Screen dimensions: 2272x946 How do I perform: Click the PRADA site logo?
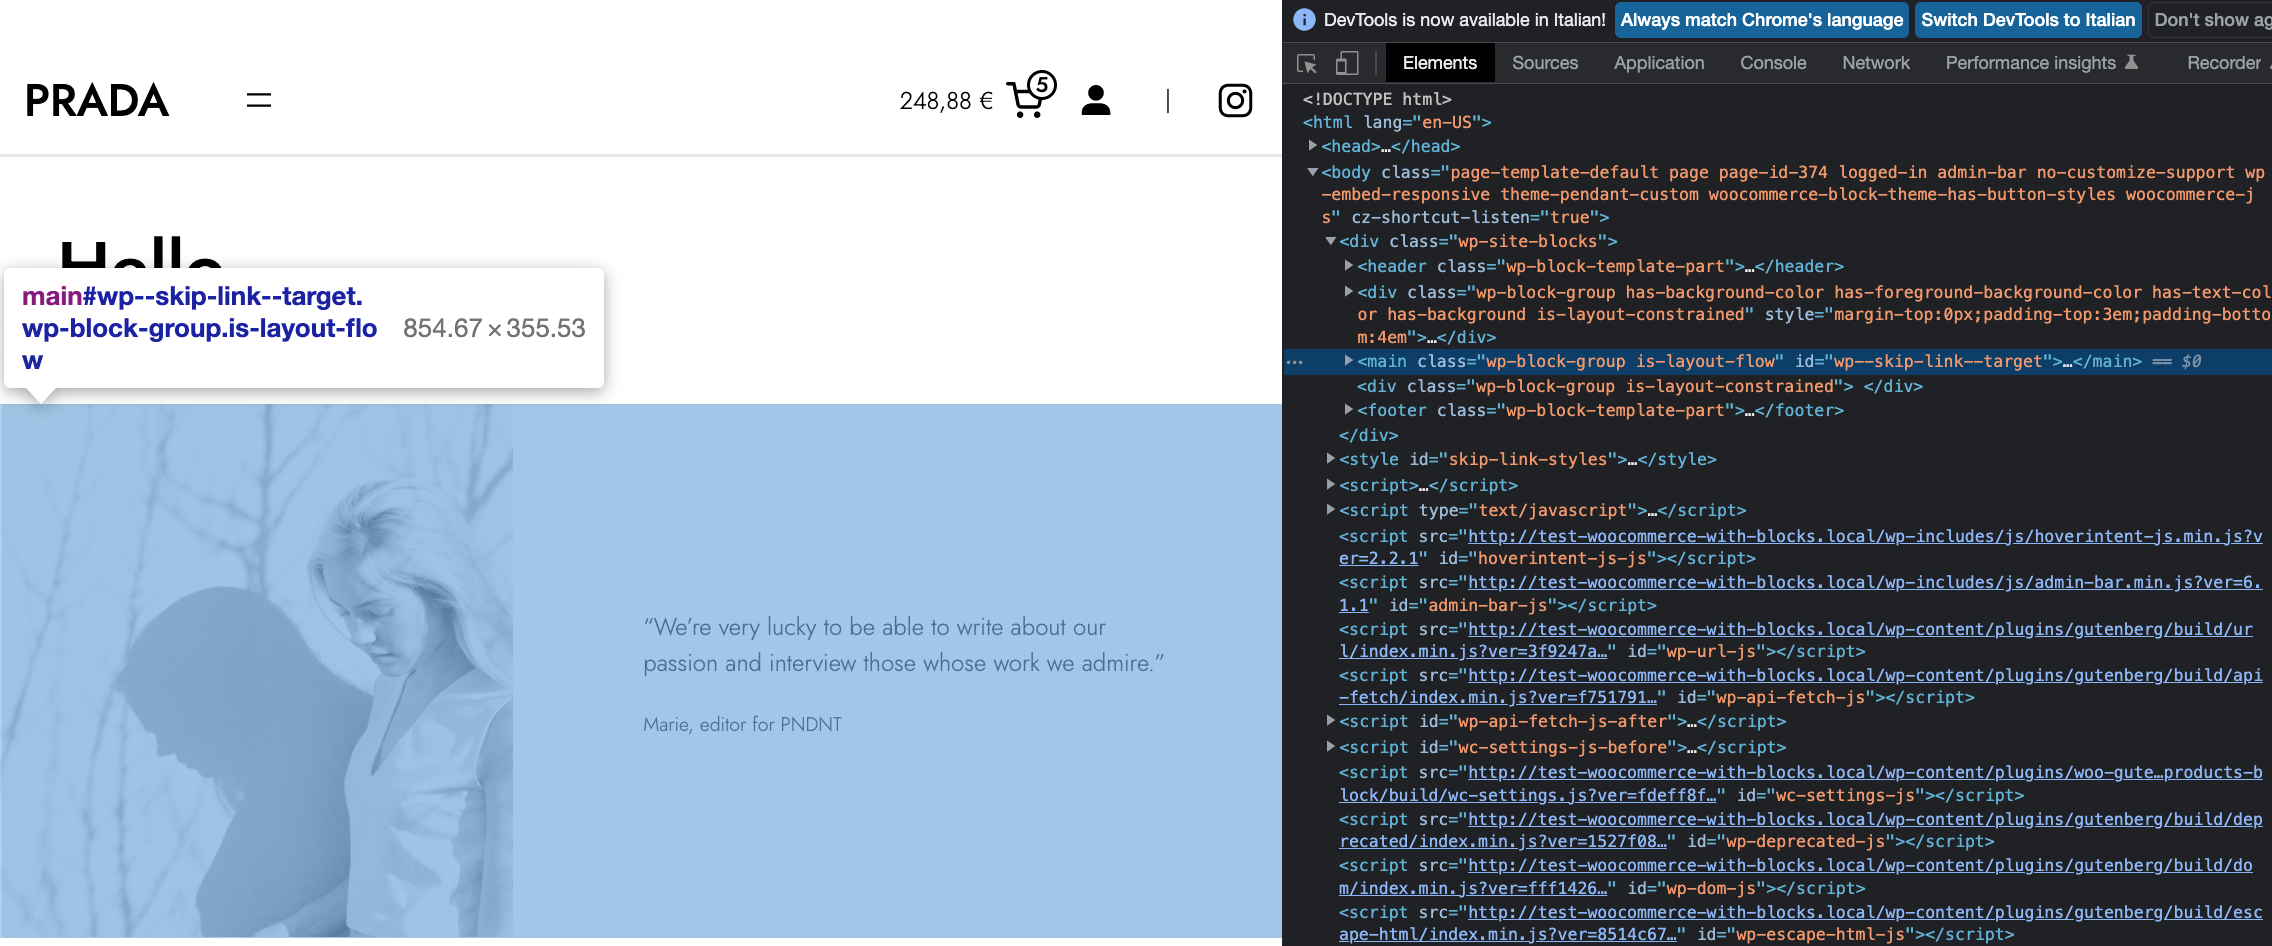point(97,100)
